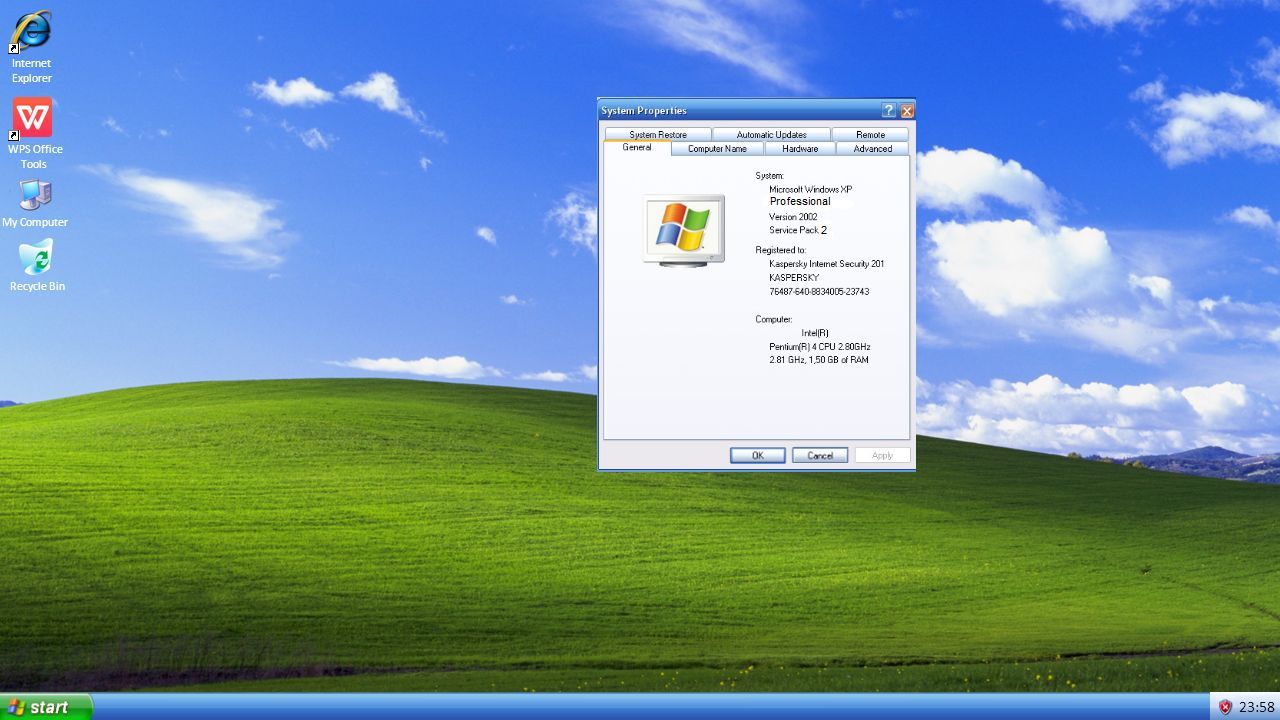Confirm with the OK button
Screen dimensions: 1280x720
757,455
